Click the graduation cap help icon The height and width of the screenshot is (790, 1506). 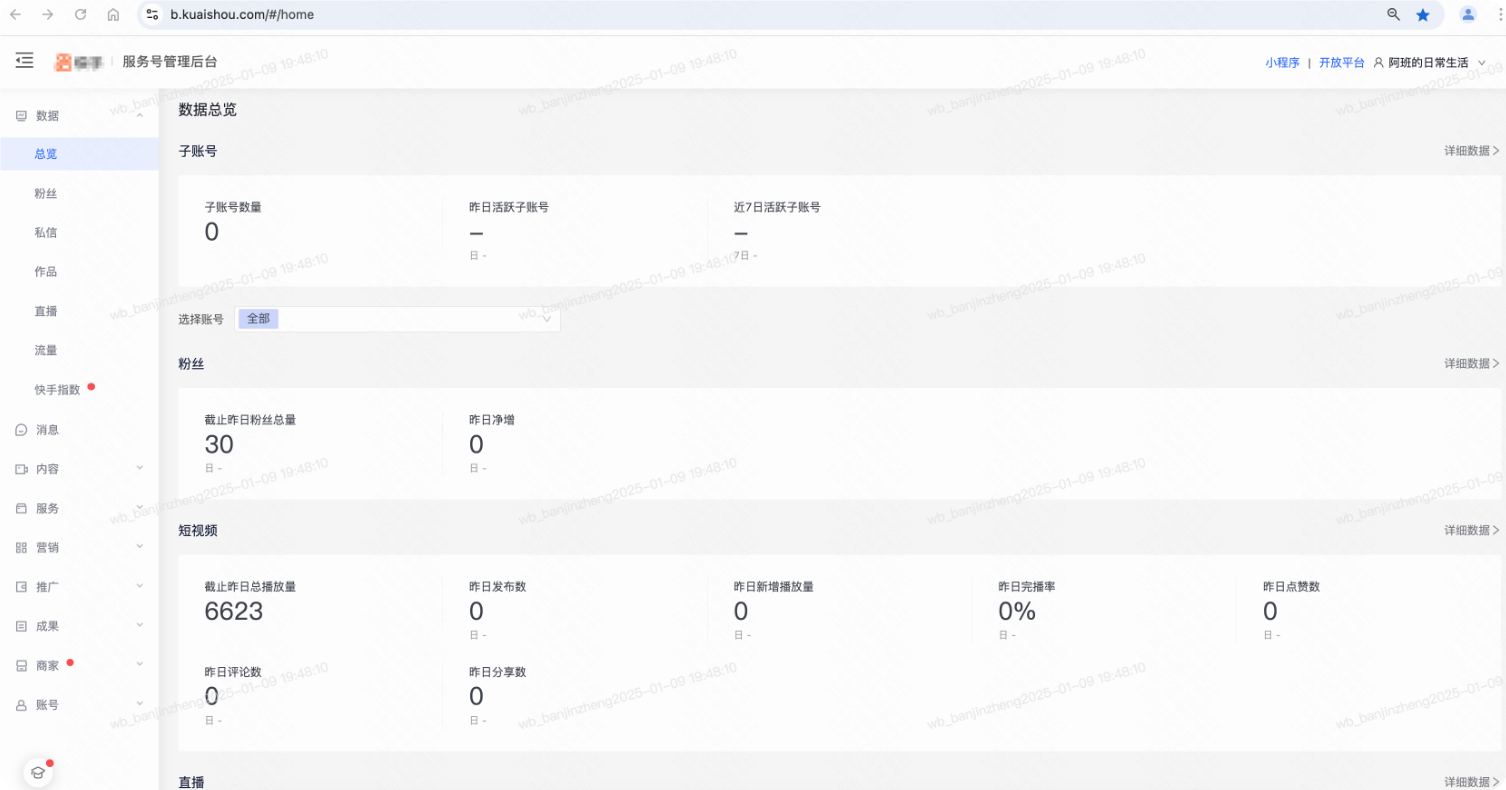click(x=38, y=771)
